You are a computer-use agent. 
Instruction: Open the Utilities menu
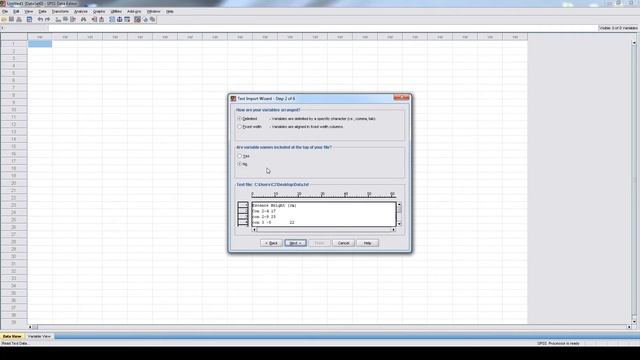116,11
